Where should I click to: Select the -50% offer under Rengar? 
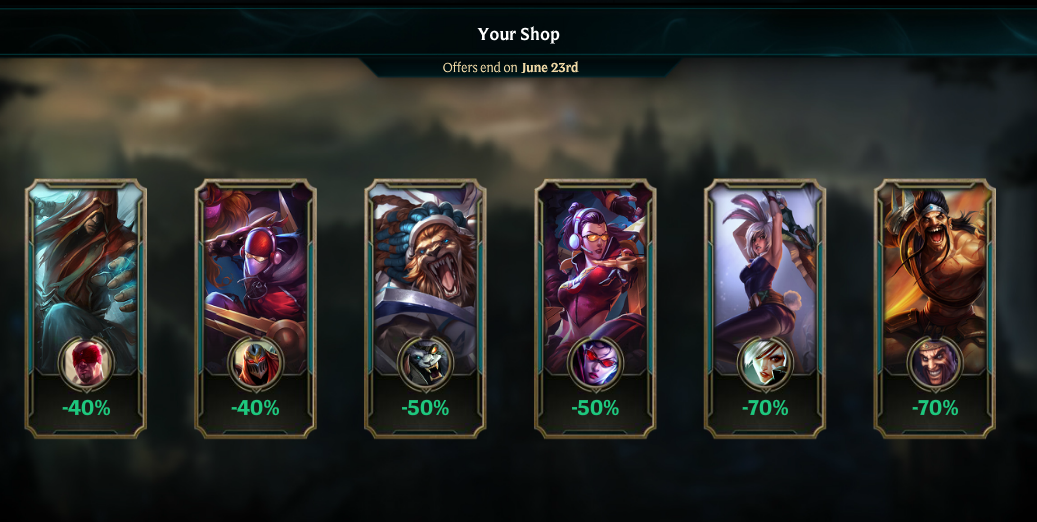[x=425, y=408]
